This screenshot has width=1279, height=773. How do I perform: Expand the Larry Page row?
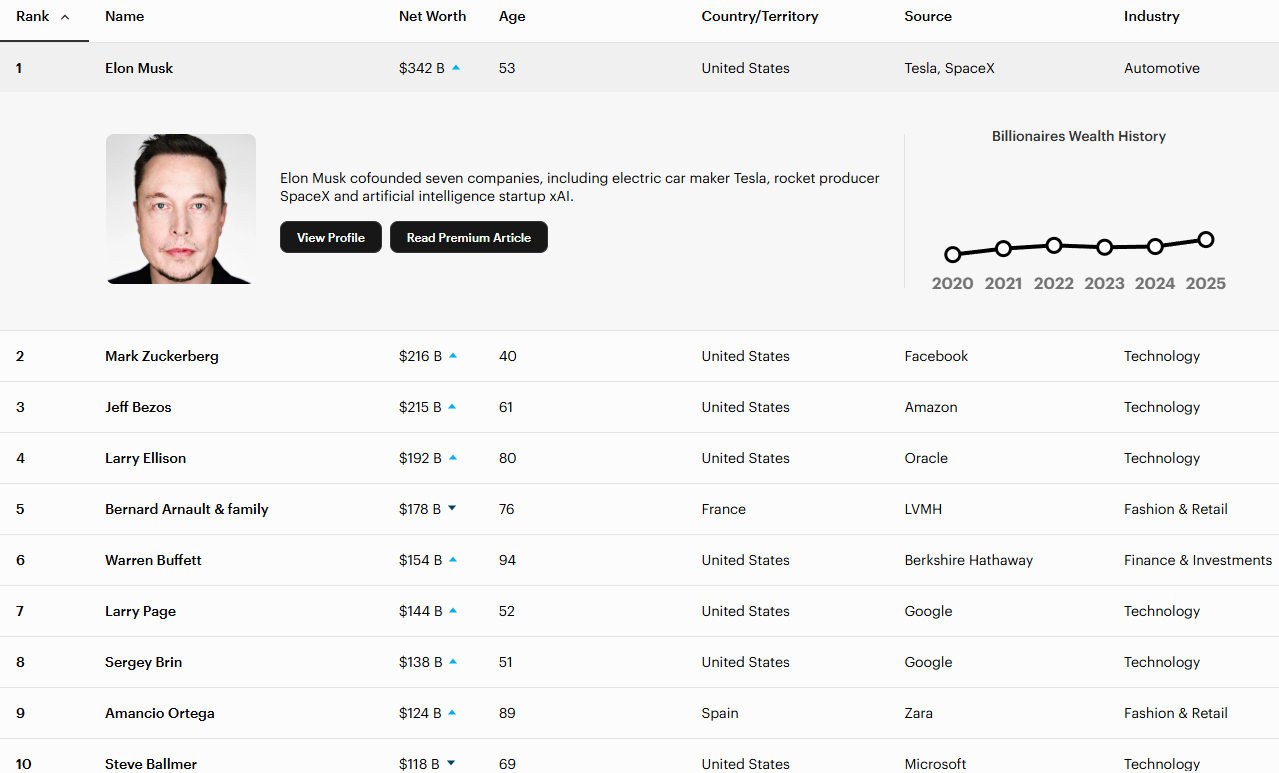pos(639,611)
